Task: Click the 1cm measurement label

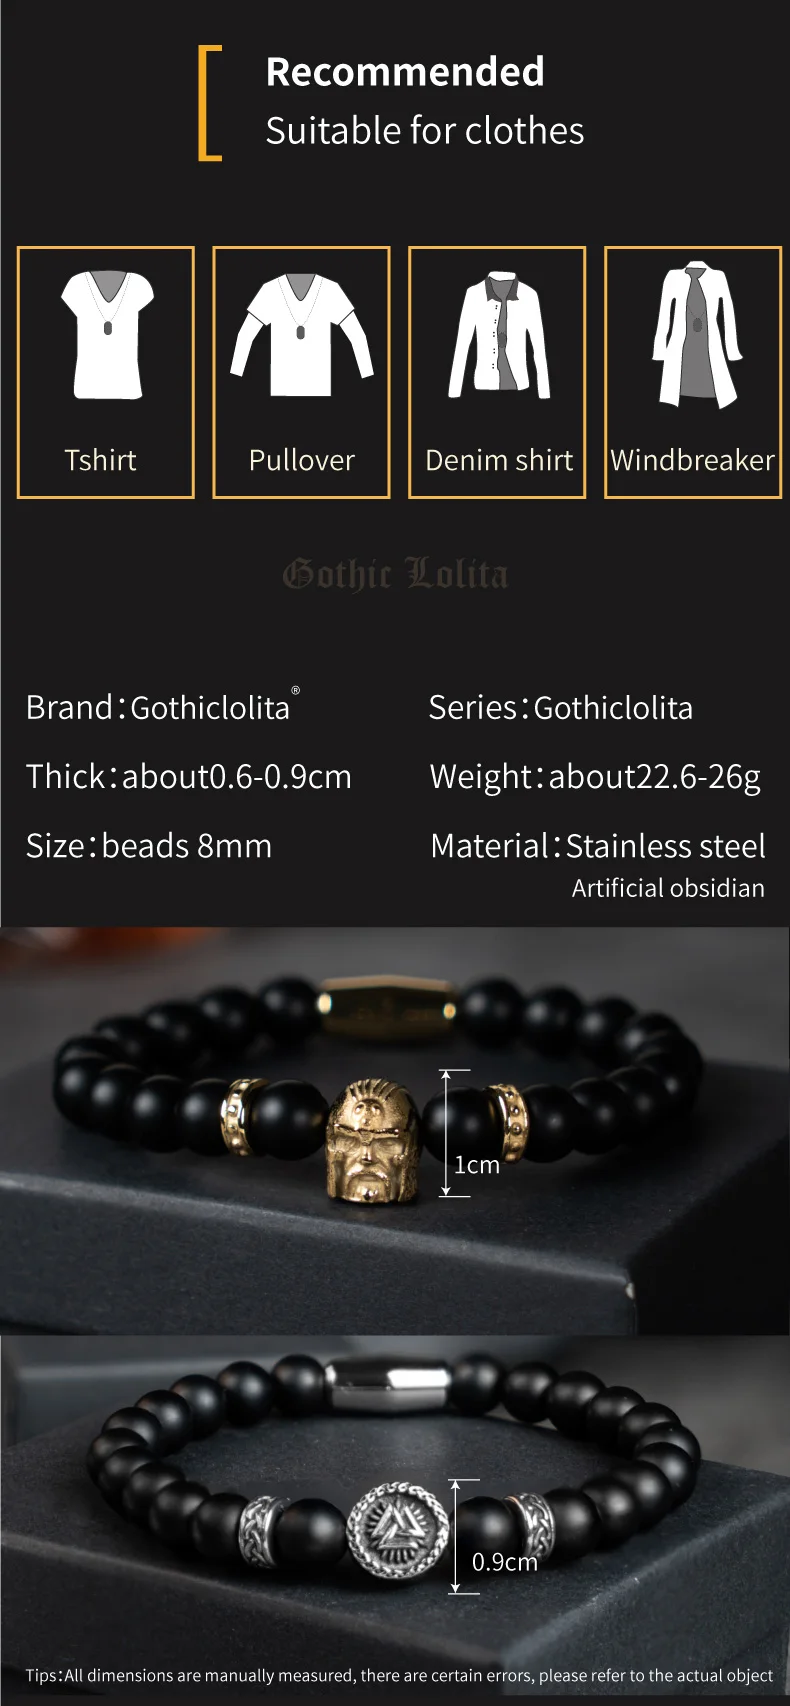Action: [x=476, y=1164]
